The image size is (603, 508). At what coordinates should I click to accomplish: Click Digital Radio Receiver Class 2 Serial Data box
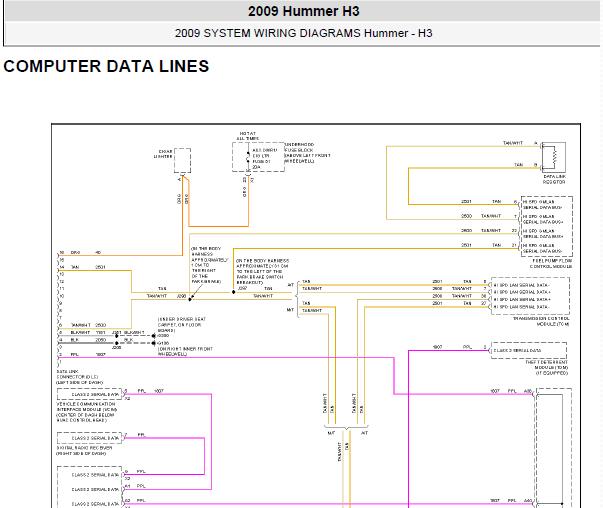89,438
